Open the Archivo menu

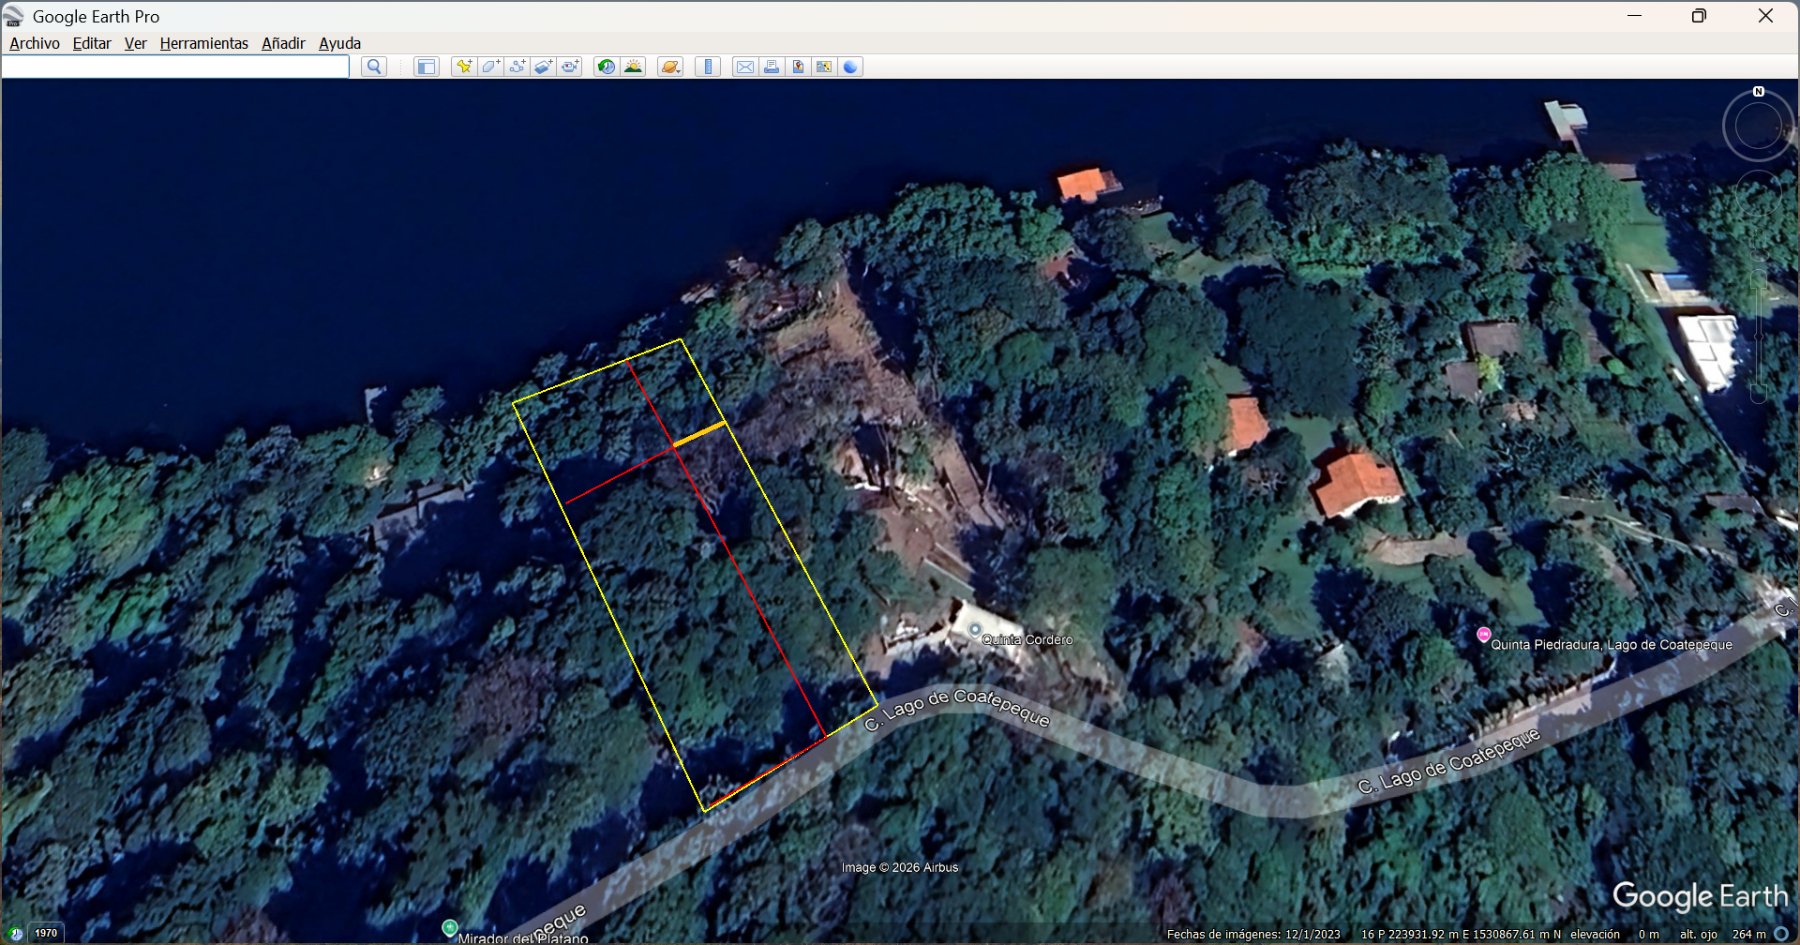(x=34, y=43)
